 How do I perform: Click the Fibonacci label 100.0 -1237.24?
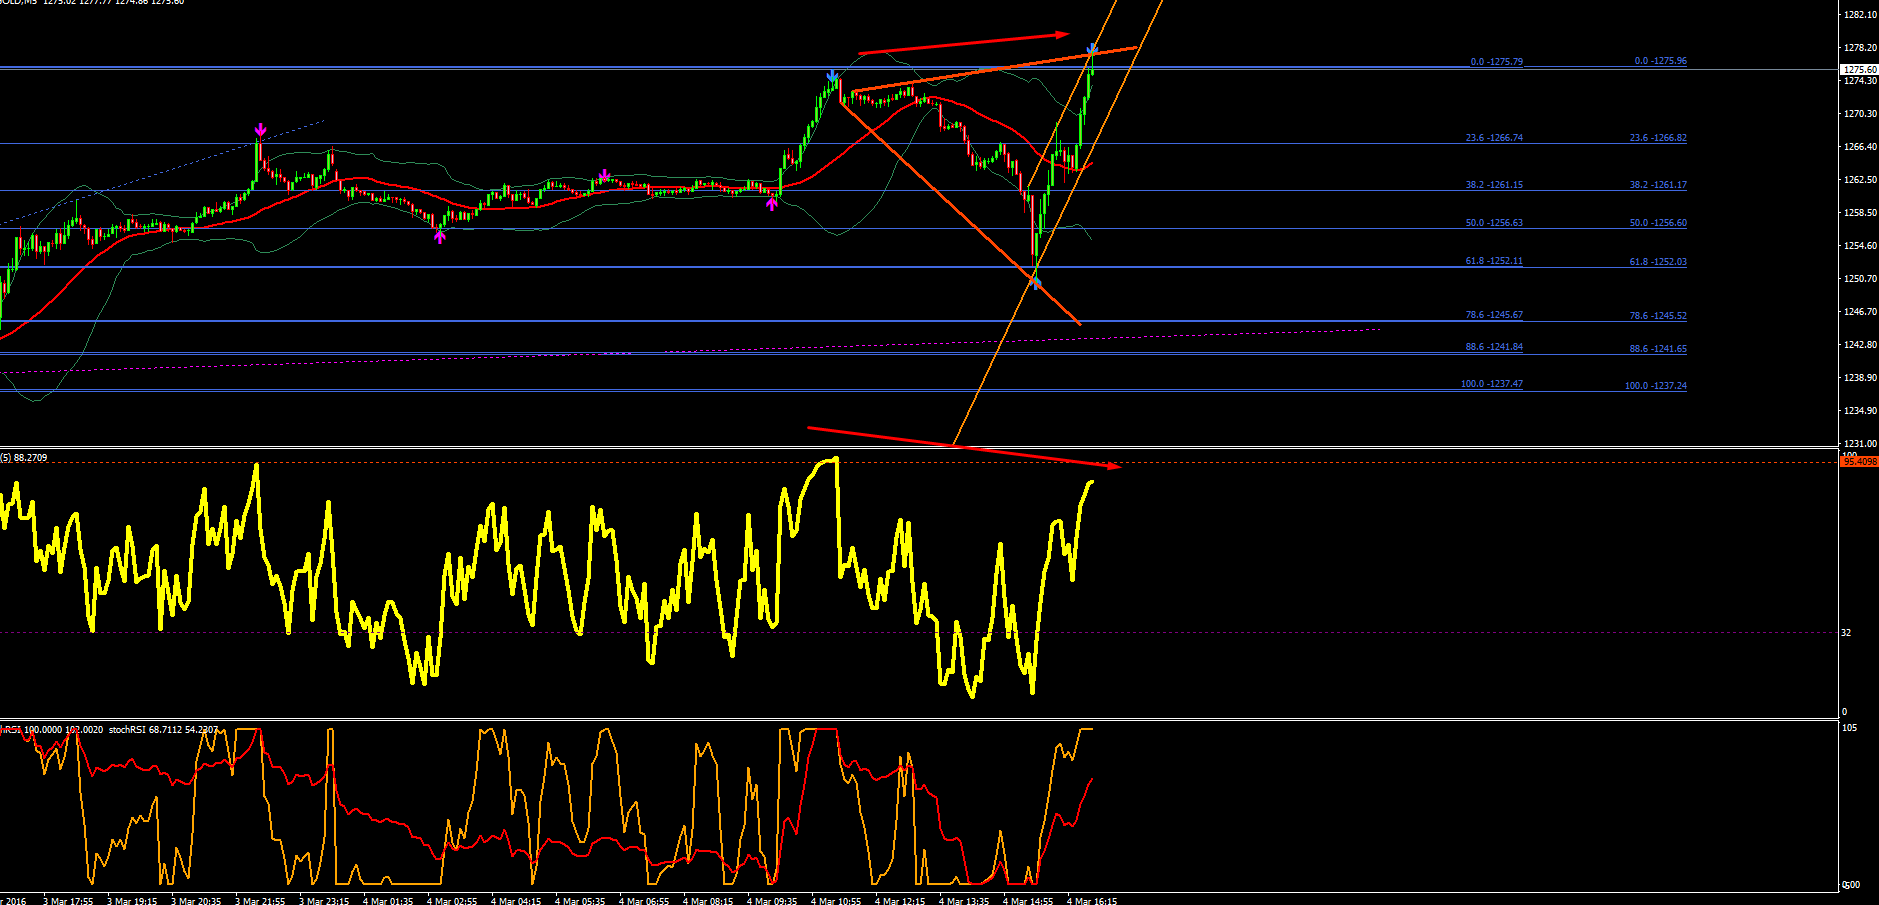(x=1656, y=386)
